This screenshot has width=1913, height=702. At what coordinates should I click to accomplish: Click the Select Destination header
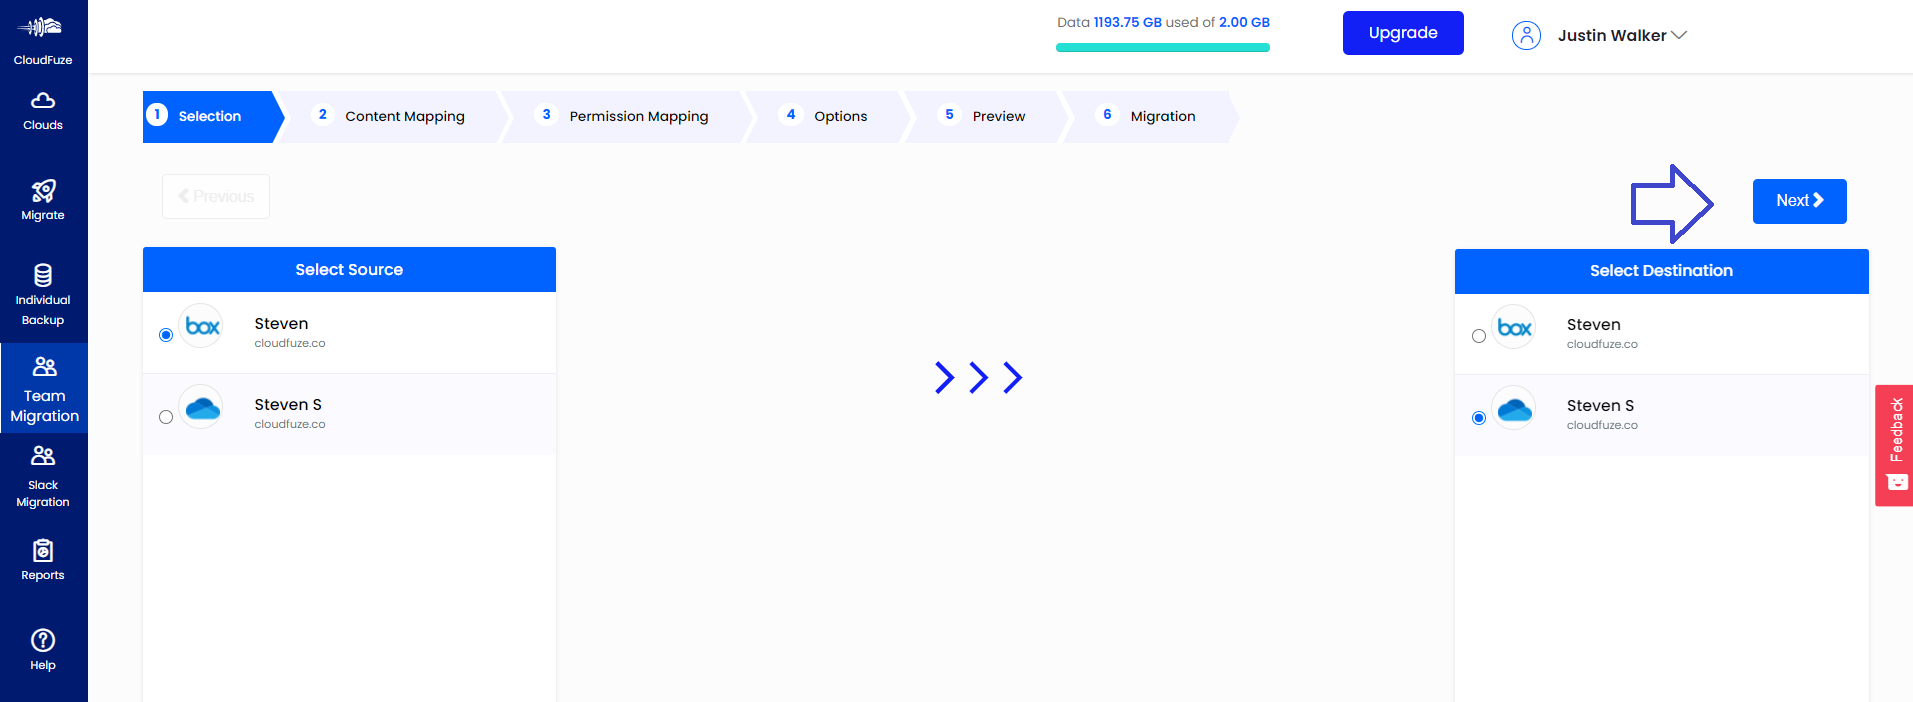1661,271
